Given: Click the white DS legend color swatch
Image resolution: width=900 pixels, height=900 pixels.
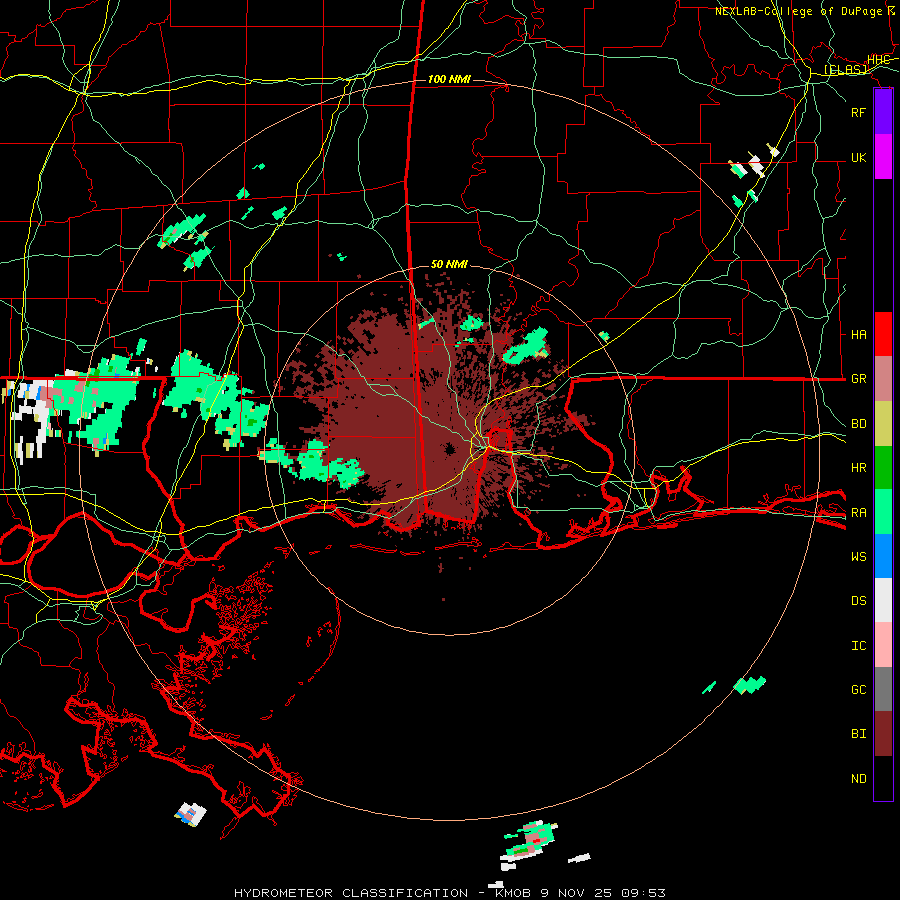Looking at the screenshot, I should (x=883, y=600).
